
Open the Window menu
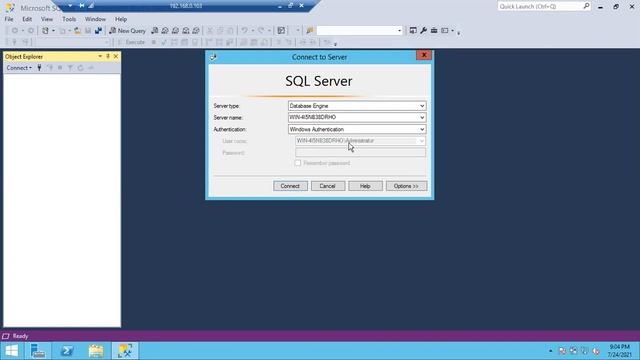(95, 19)
